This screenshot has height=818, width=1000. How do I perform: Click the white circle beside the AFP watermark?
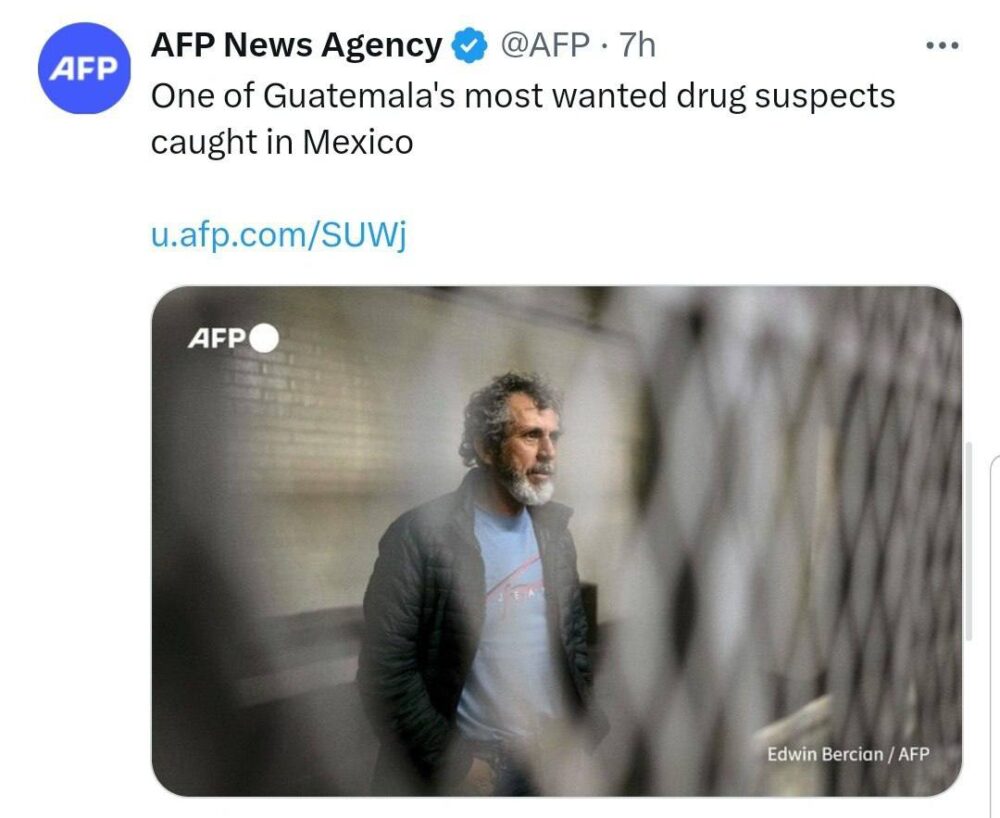click(x=264, y=339)
